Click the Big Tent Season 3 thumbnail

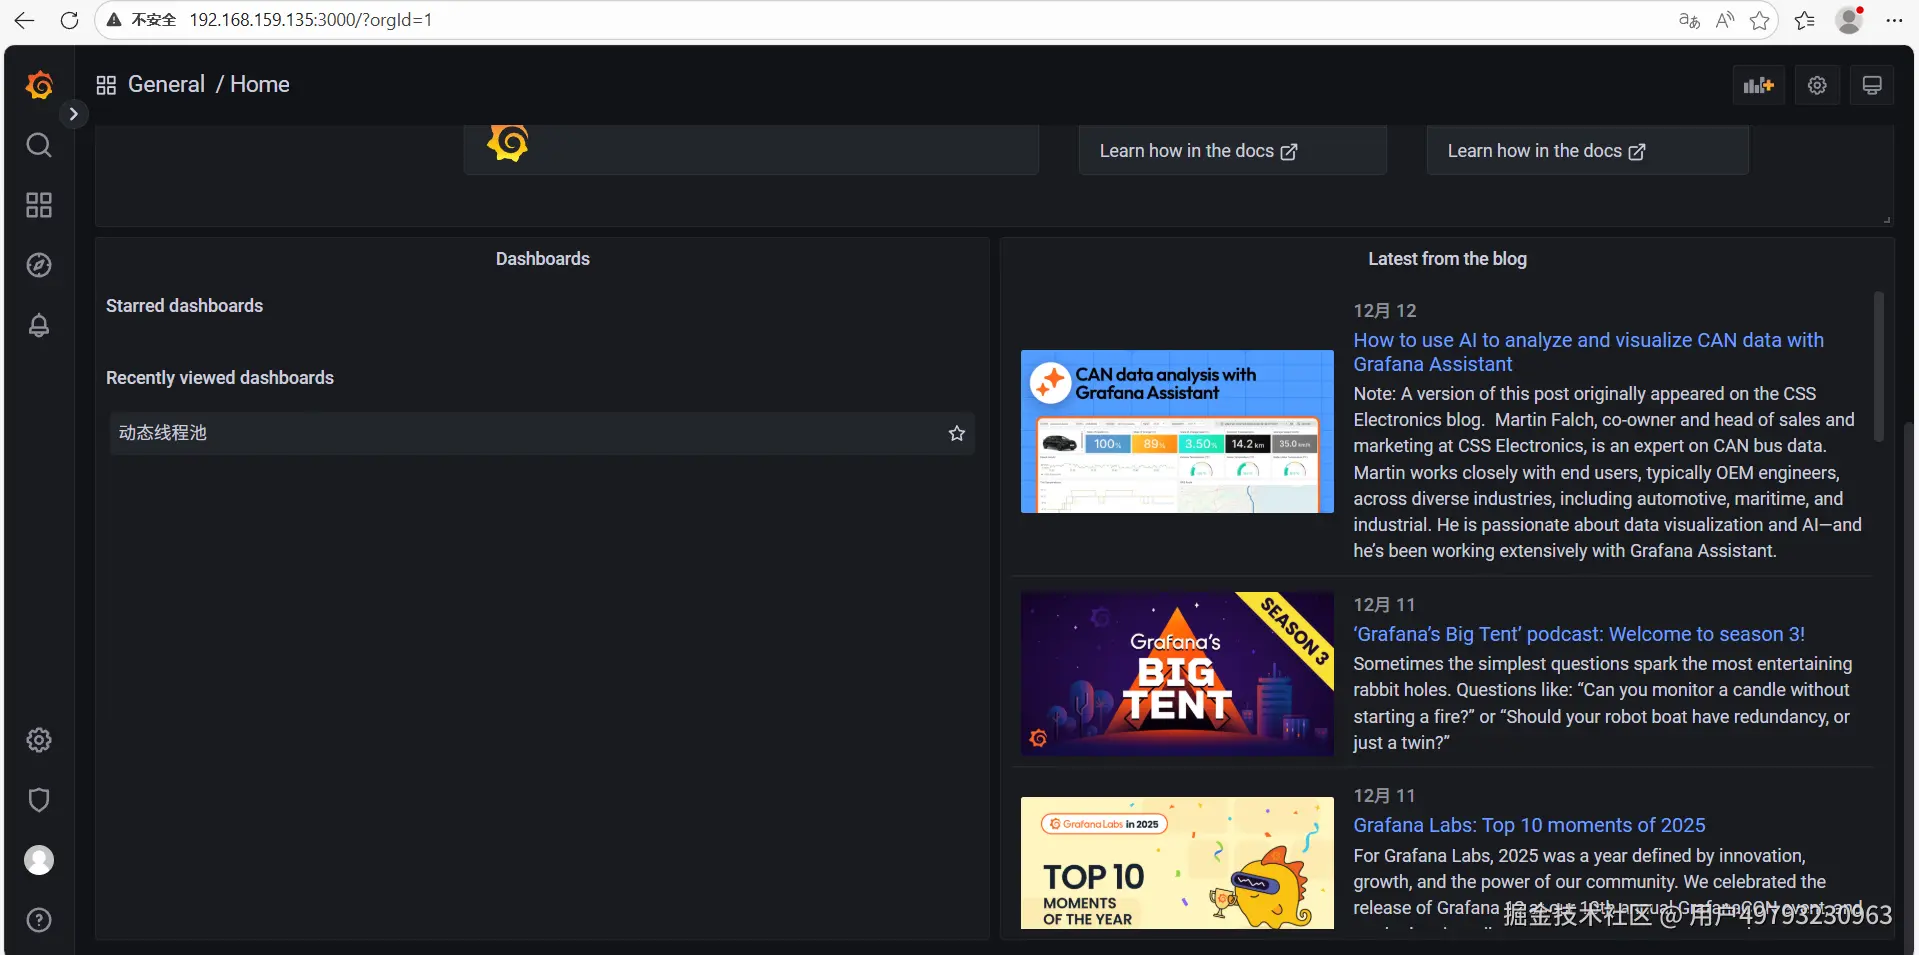click(1177, 673)
